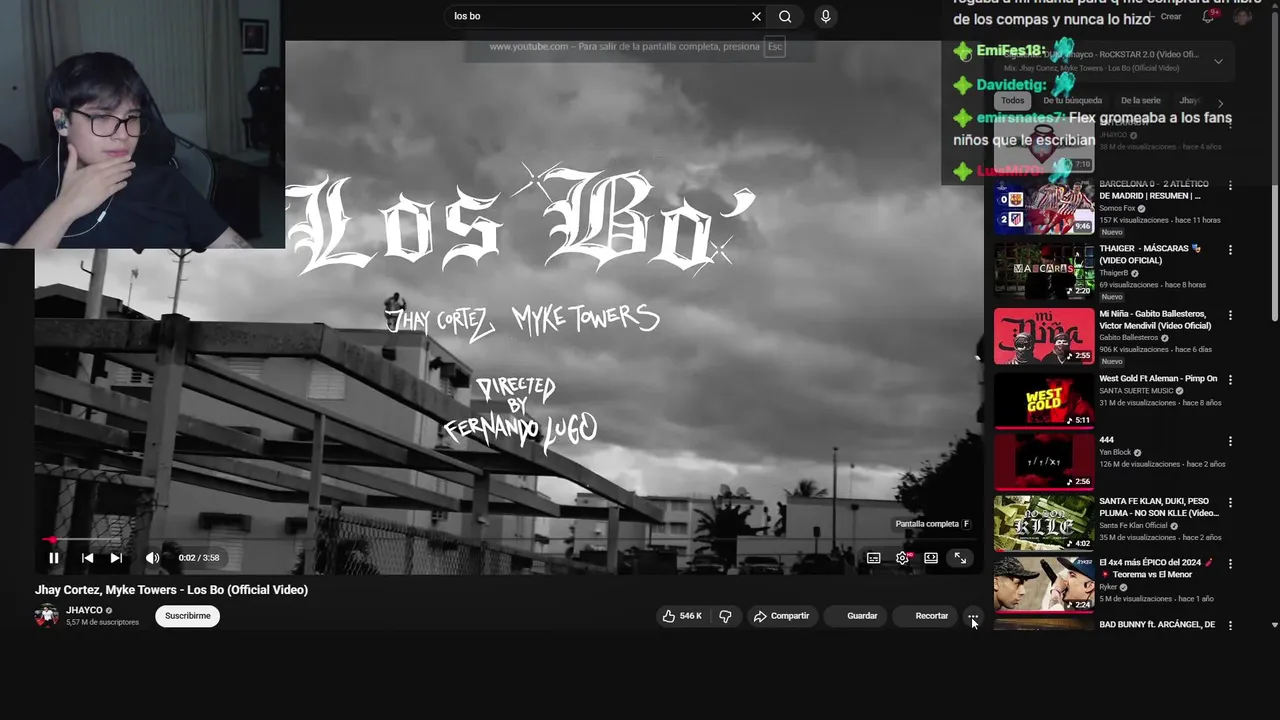Click the search magnifier button

point(785,16)
